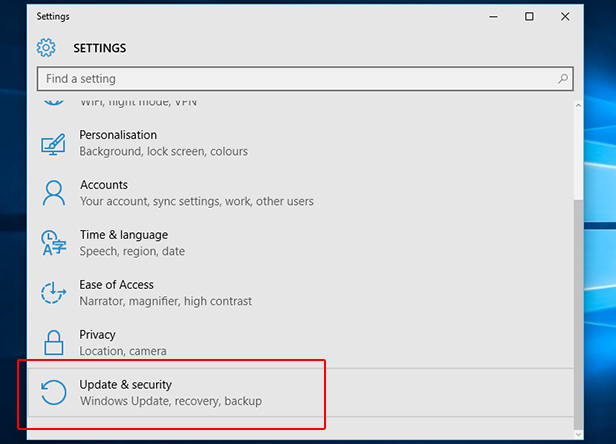The image size is (616, 444).
Task: Click 'Location, camera' description
Action: click(123, 350)
